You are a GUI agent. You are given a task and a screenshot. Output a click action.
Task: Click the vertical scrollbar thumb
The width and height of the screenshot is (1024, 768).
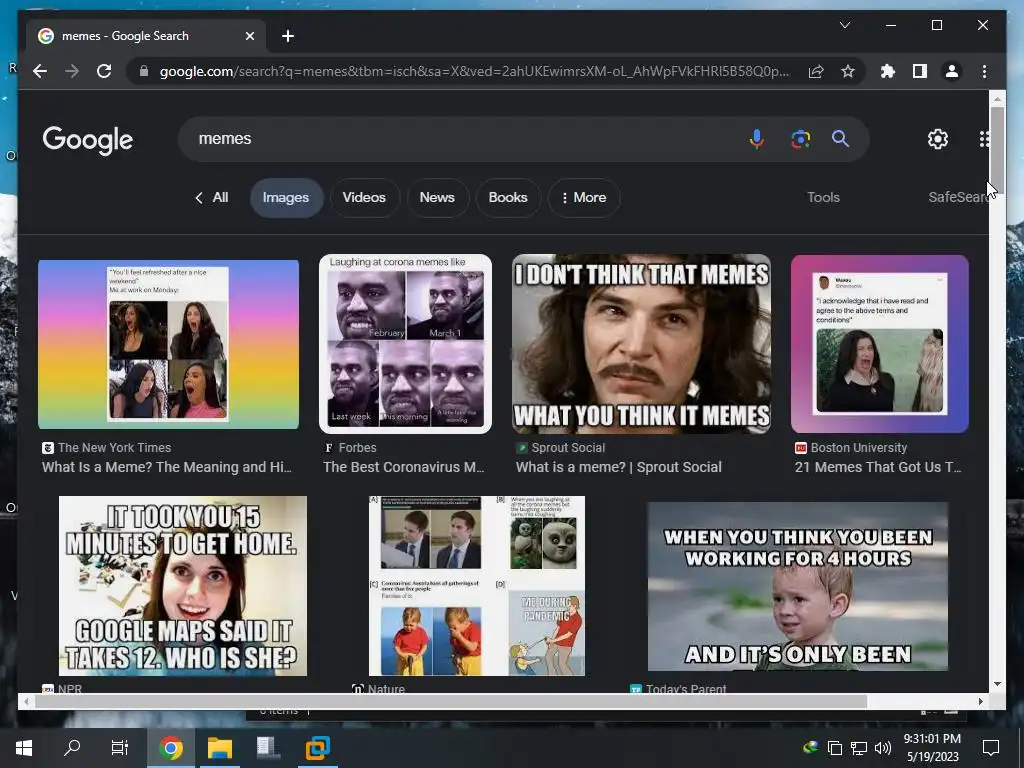pos(997,149)
